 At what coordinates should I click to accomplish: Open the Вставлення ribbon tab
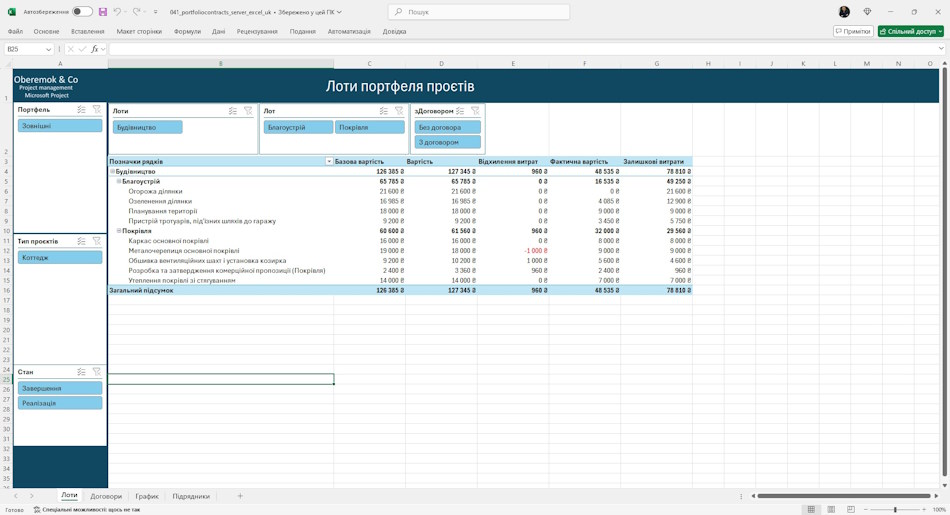point(88,32)
